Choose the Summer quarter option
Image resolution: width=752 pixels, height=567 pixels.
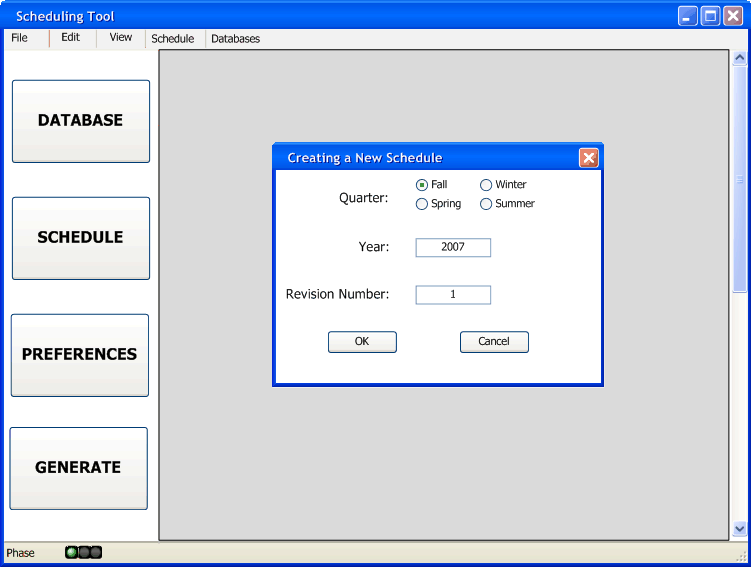click(486, 204)
